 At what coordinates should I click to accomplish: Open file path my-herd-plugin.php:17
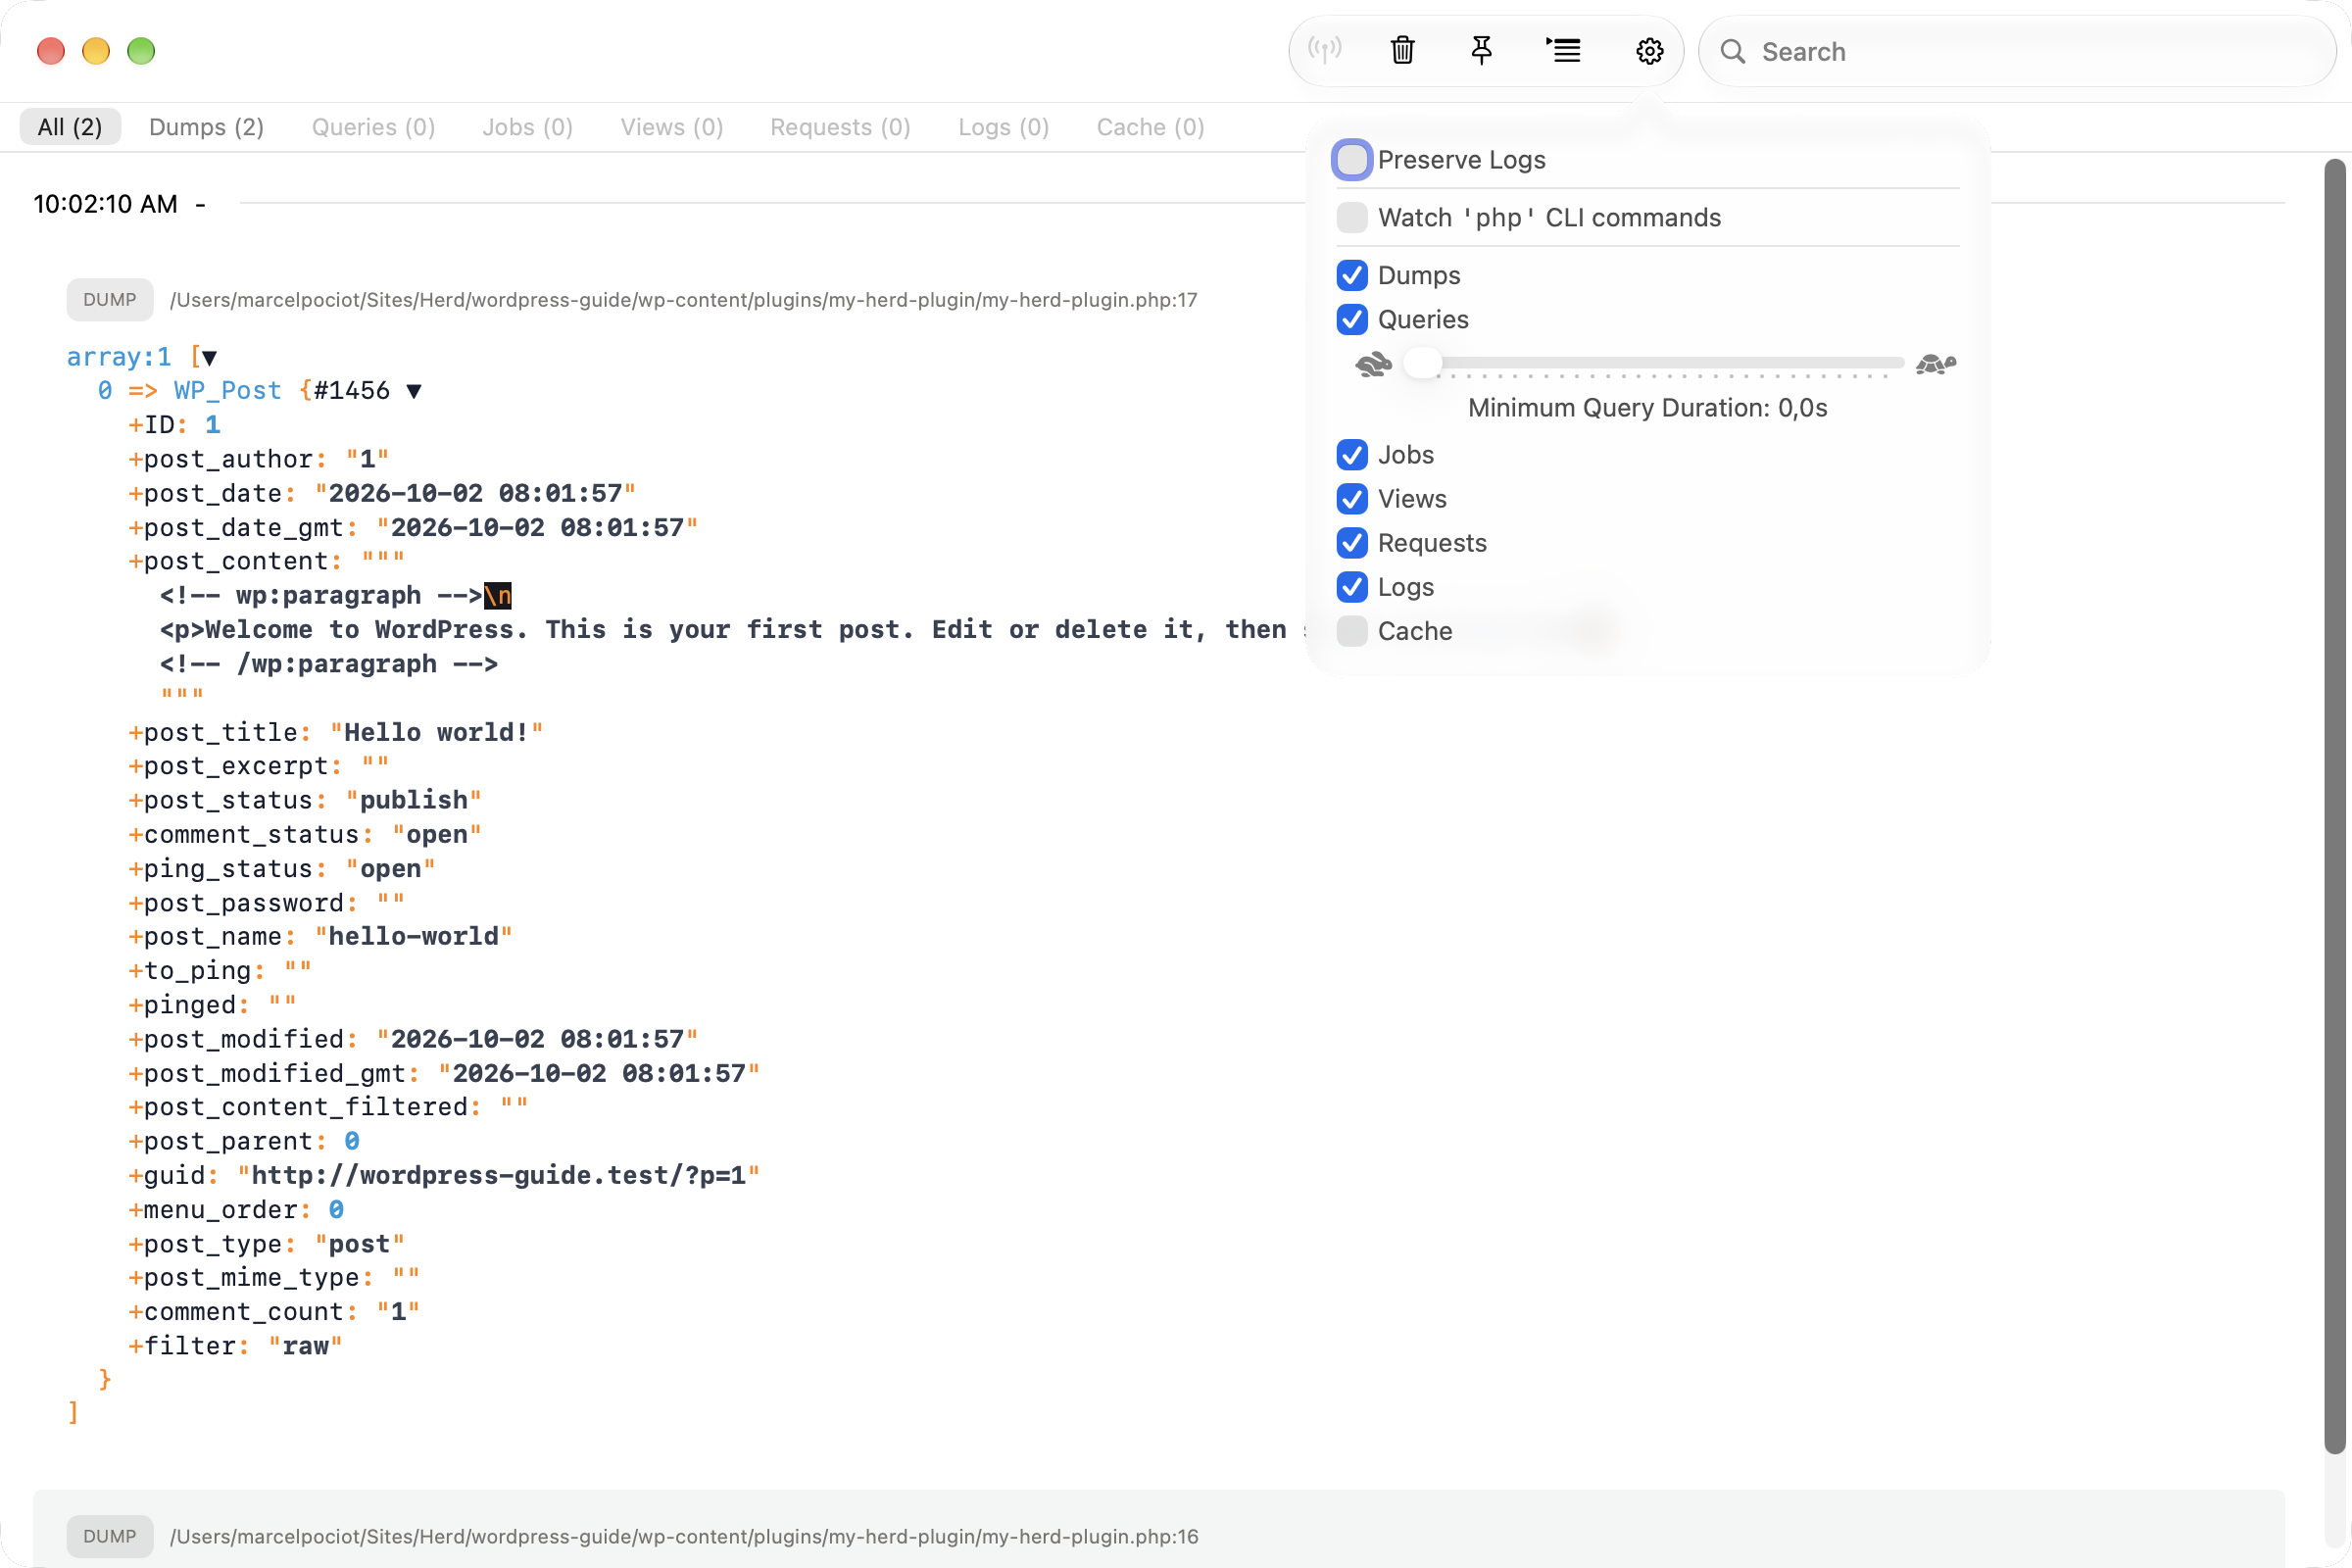pos(683,300)
